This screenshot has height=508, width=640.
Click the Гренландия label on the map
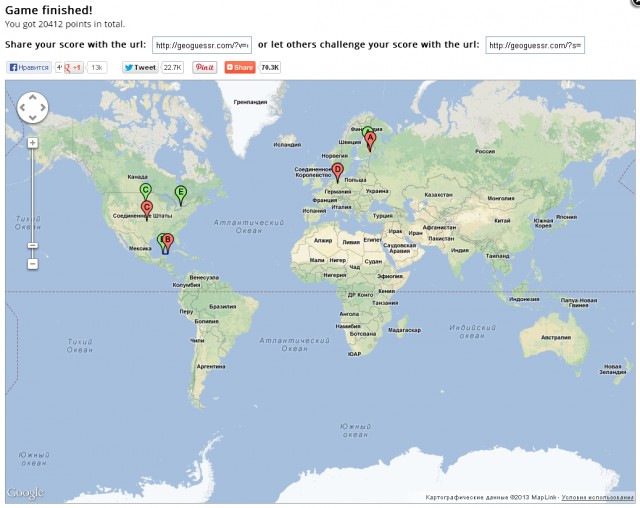tap(250, 102)
